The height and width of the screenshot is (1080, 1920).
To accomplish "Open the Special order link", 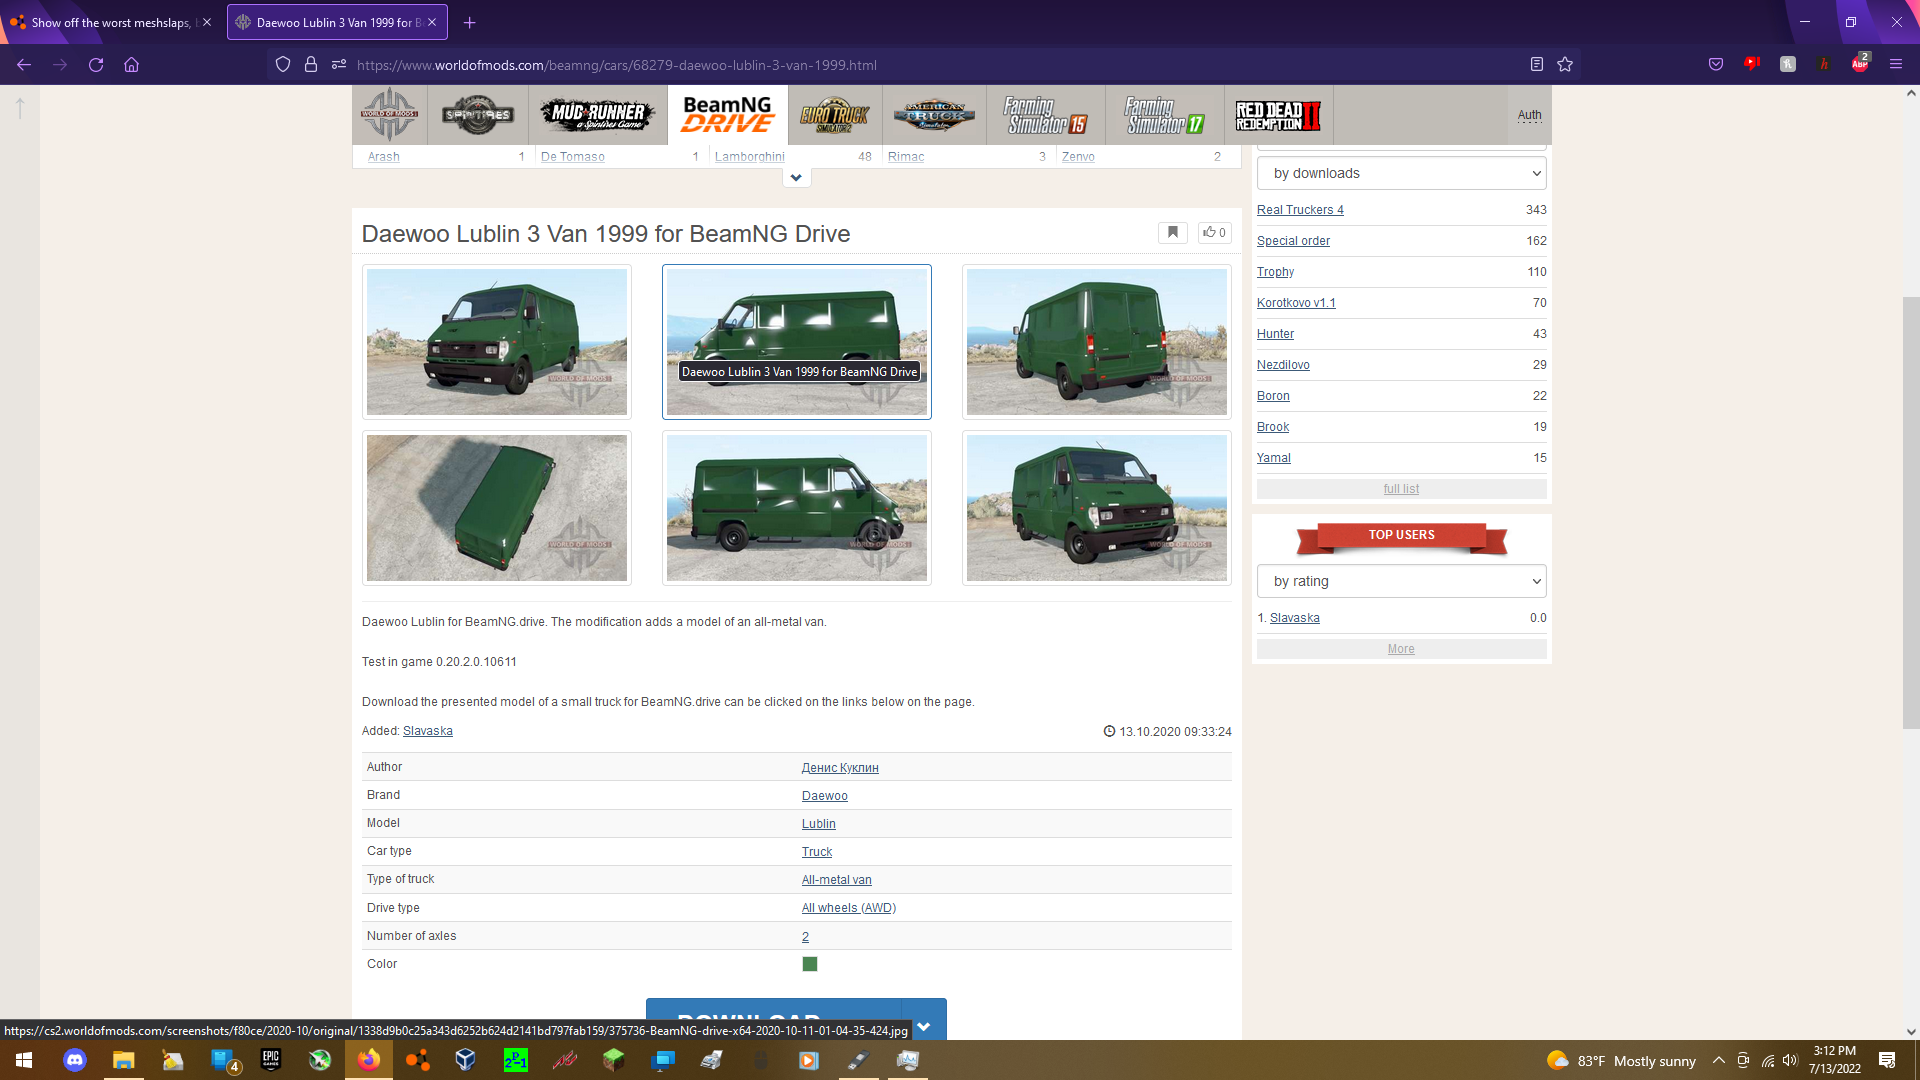I will (1293, 241).
